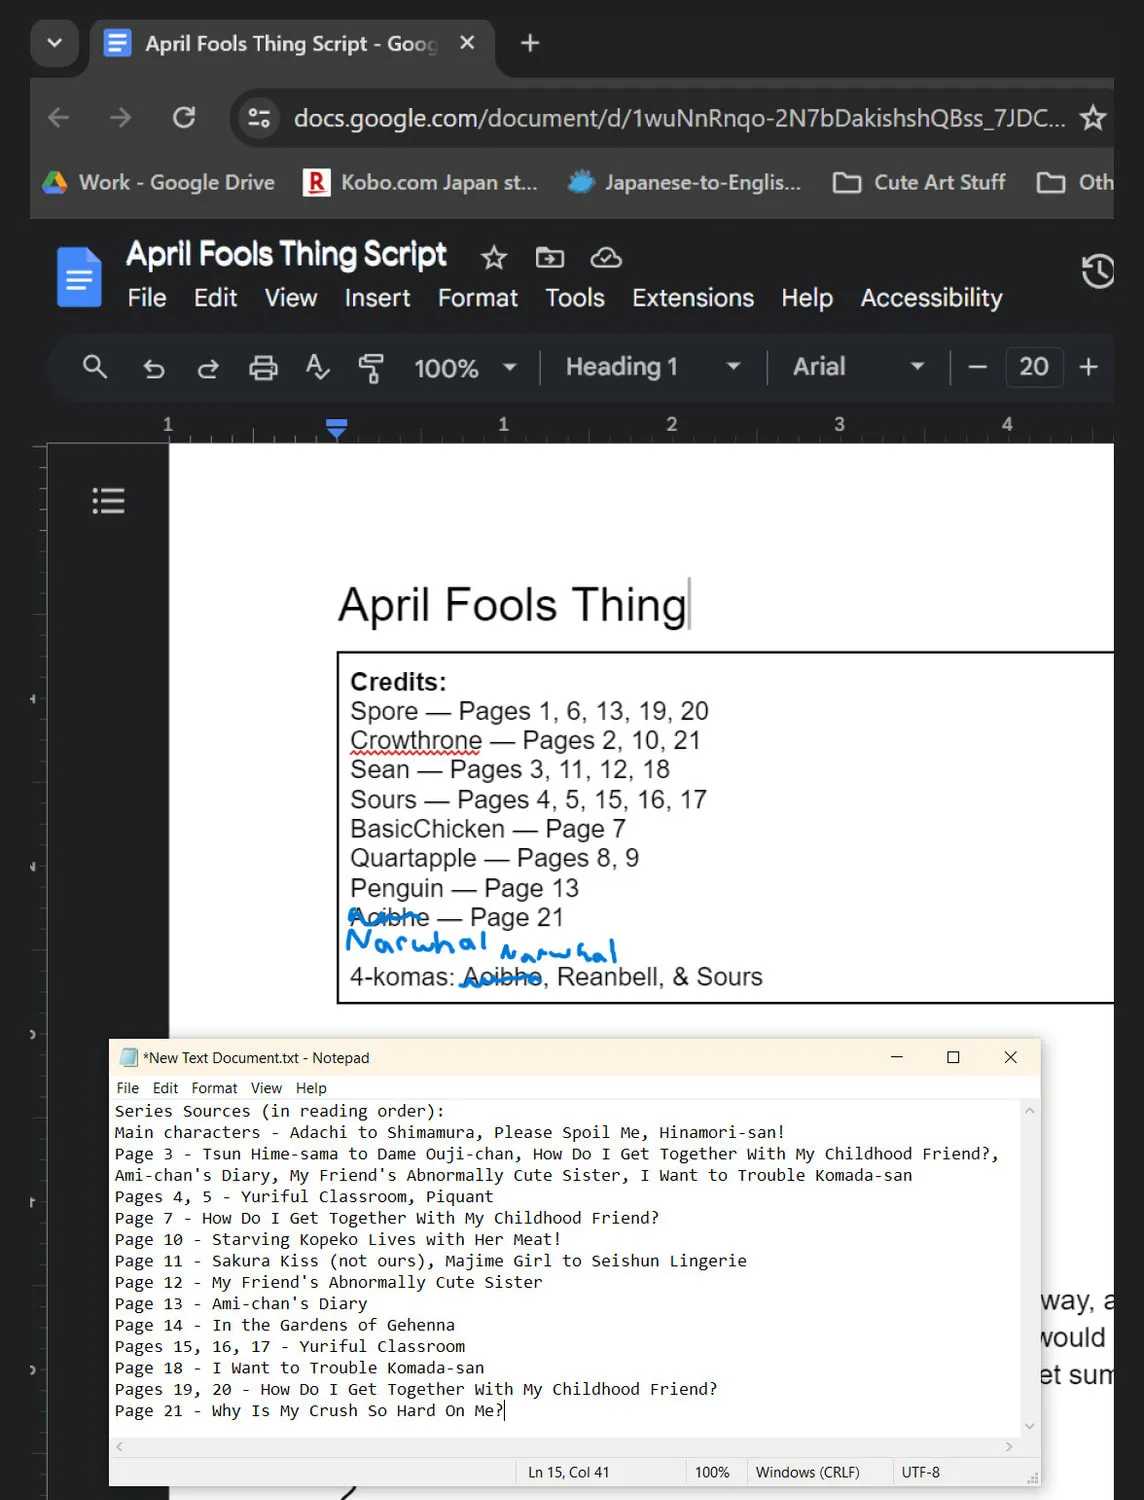Viewport: 1144px width, 1500px height.
Task: Show document outline list icon
Action: coord(108,500)
